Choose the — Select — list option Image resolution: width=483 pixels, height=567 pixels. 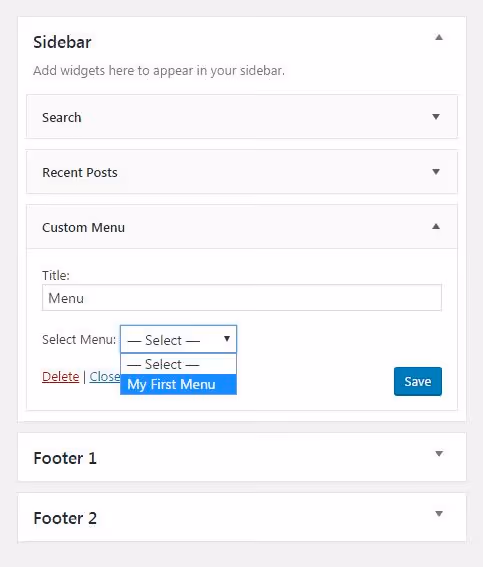[x=178, y=364]
